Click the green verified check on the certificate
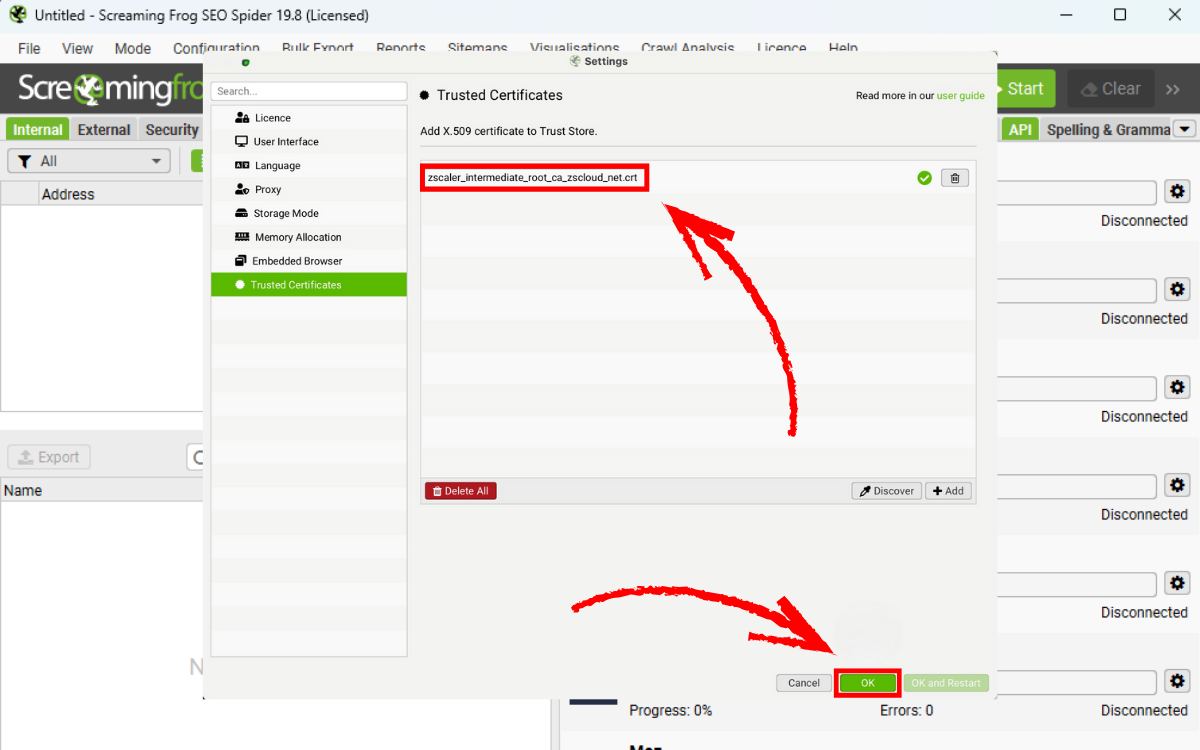This screenshot has width=1200, height=750. tap(923, 177)
